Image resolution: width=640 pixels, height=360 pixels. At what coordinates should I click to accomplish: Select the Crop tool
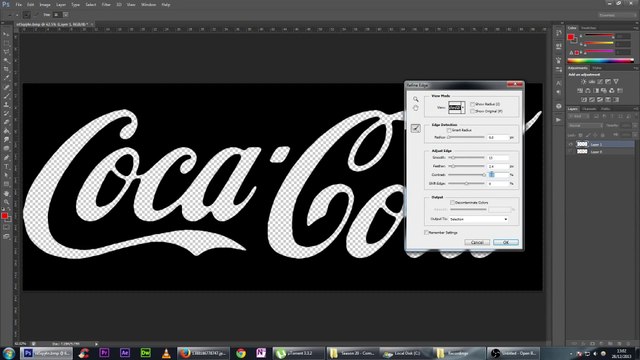6,69
